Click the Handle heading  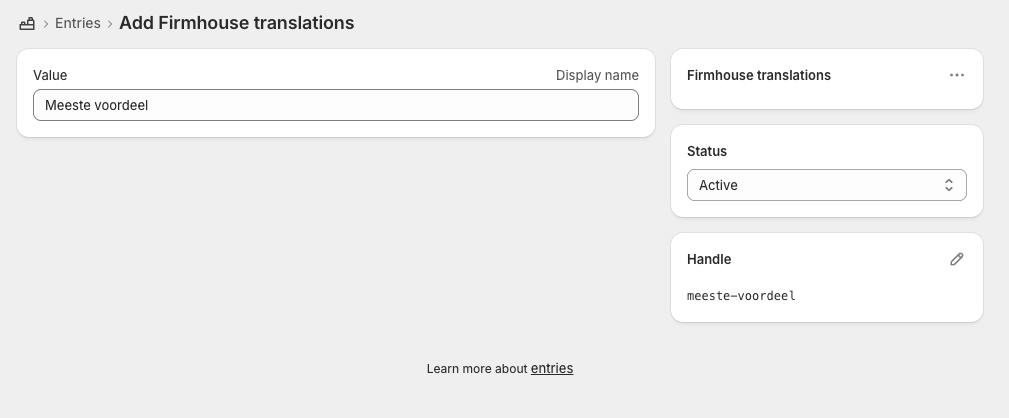coord(709,259)
